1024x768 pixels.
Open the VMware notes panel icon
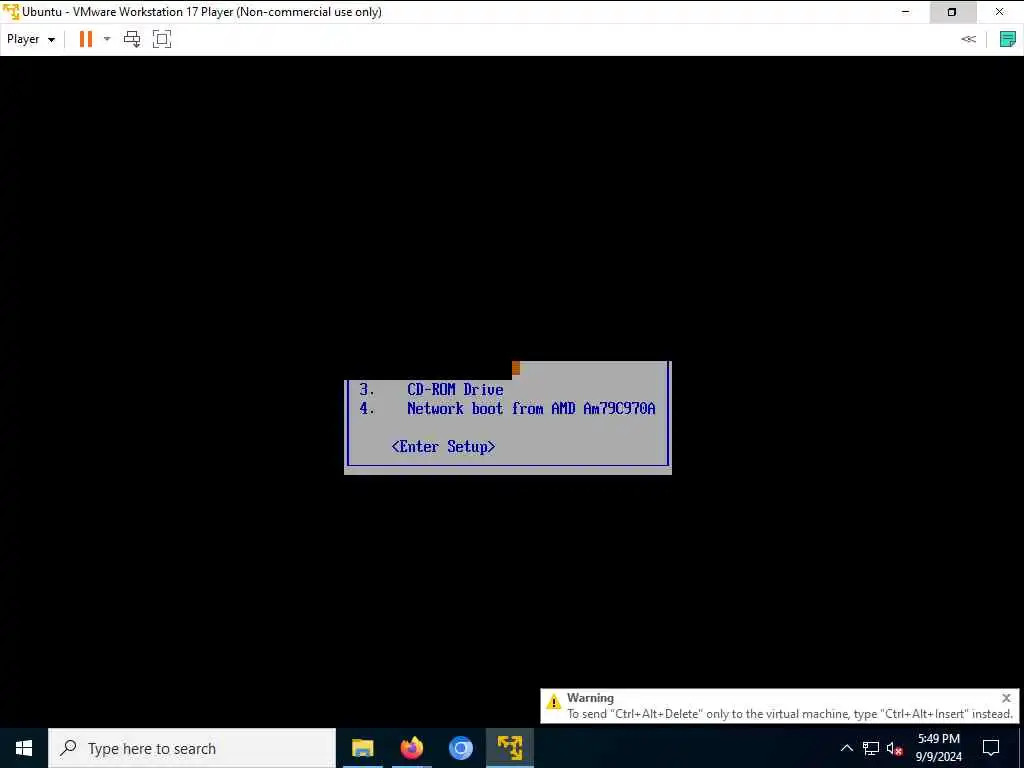tap(1008, 39)
